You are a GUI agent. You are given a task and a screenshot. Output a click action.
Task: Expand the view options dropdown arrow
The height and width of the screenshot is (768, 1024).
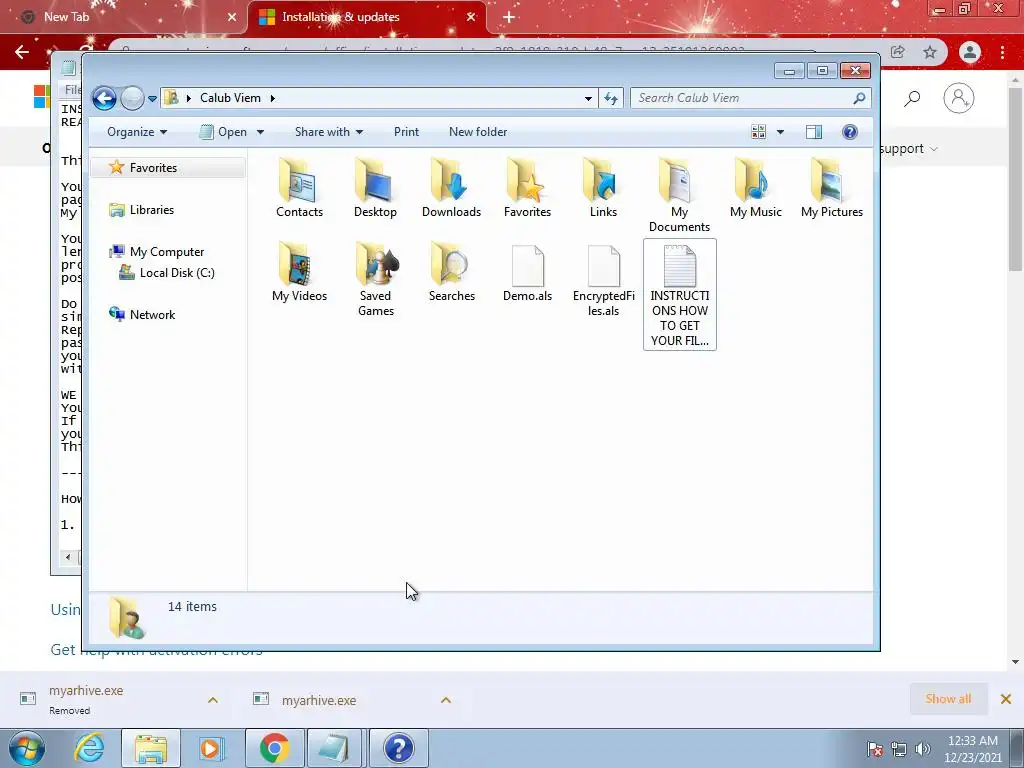(780, 132)
